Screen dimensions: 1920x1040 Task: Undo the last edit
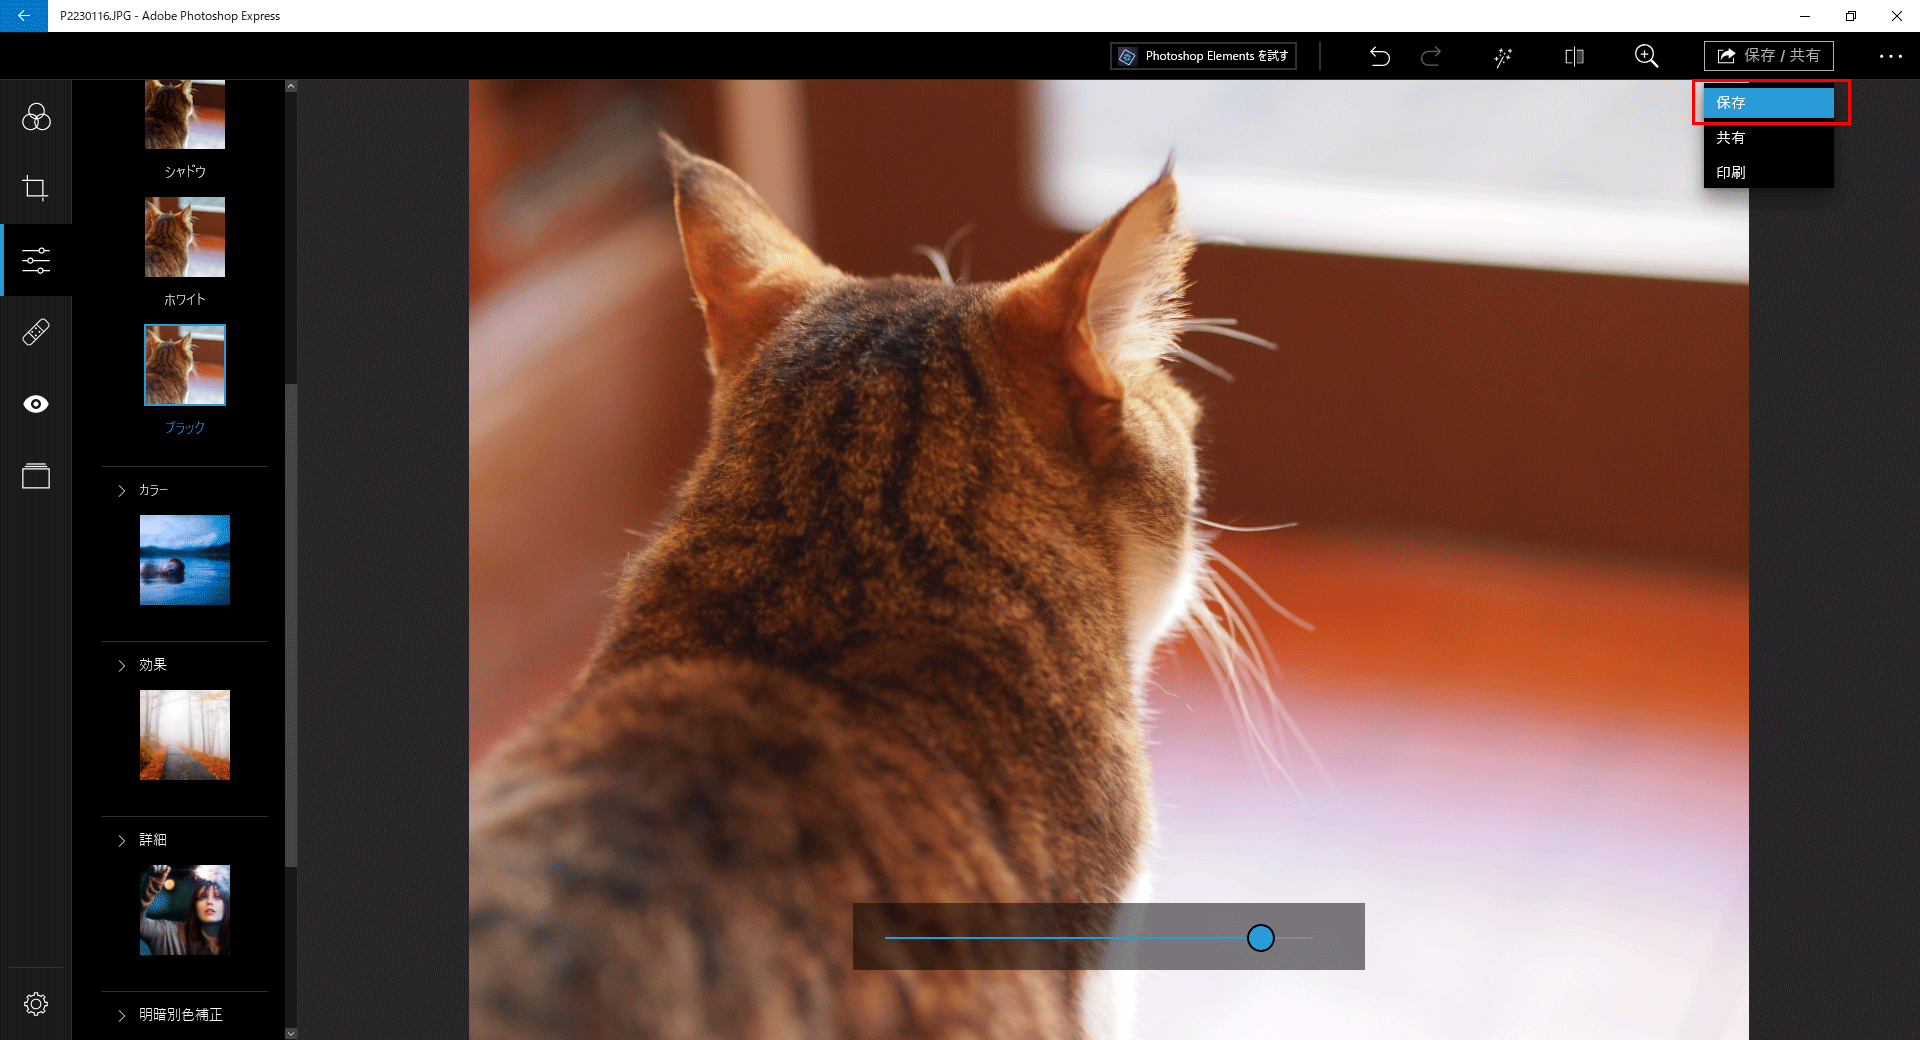[1380, 56]
